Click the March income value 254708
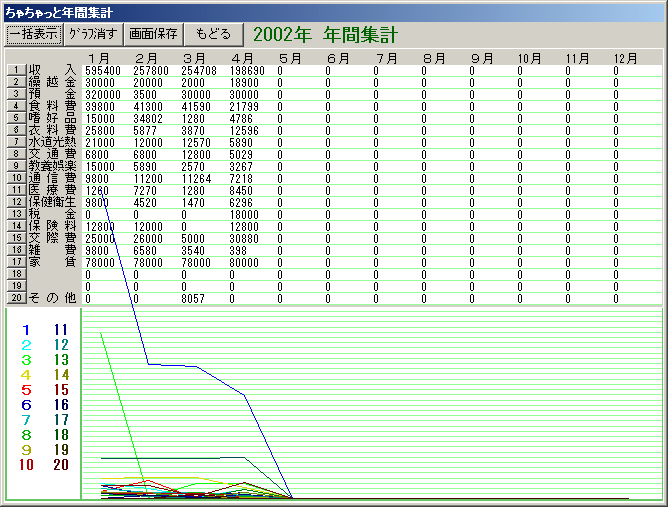Image resolution: width=668 pixels, height=507 pixels. tap(199, 71)
